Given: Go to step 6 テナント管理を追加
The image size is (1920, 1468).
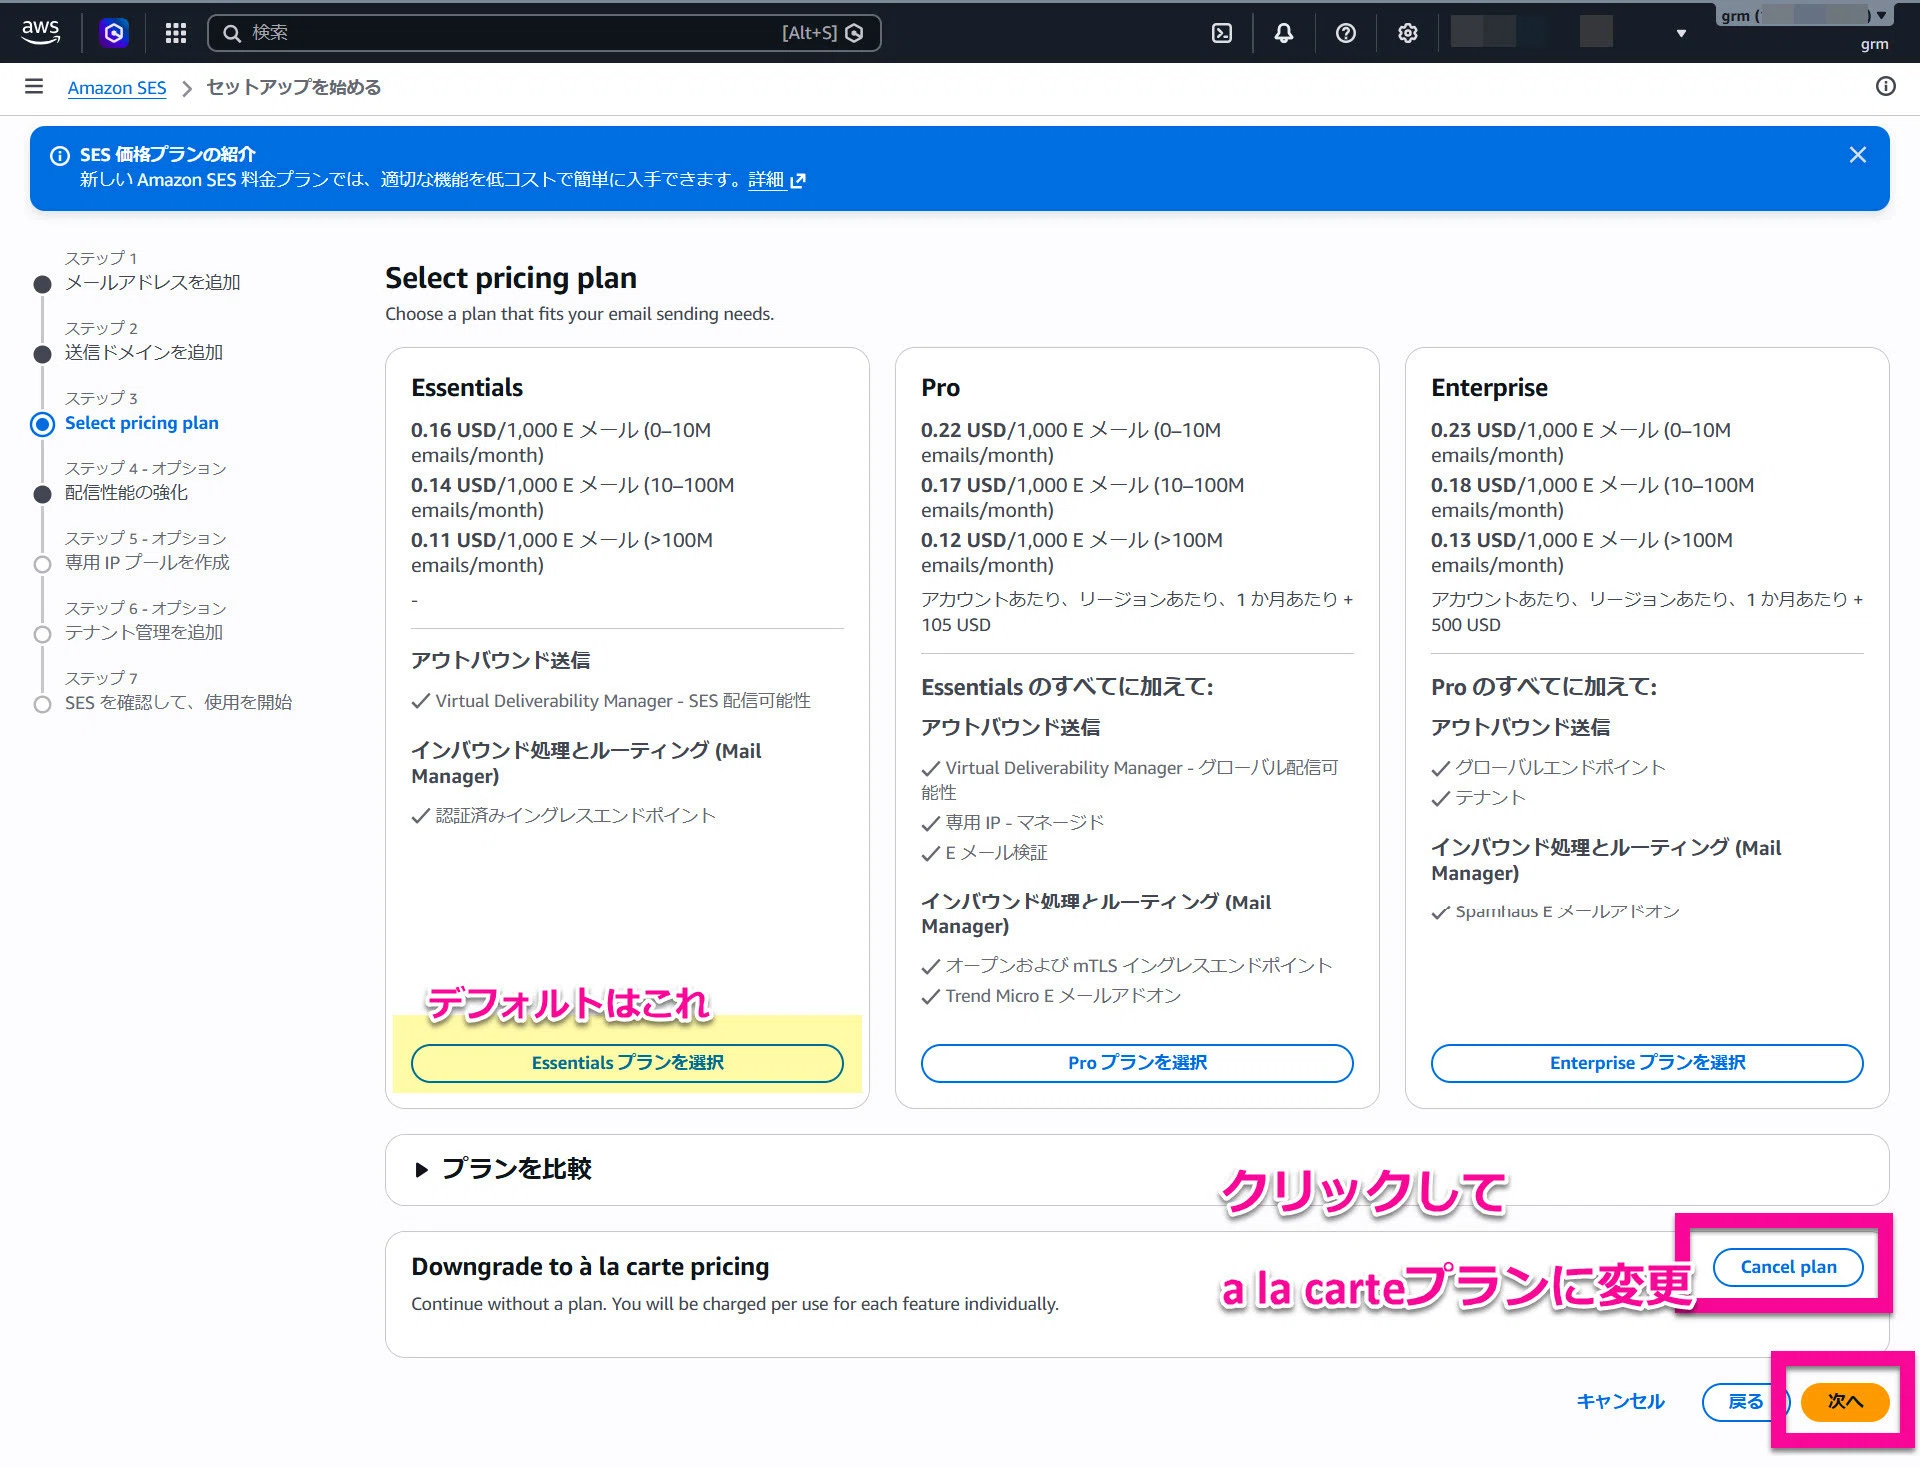Looking at the screenshot, I should (144, 633).
